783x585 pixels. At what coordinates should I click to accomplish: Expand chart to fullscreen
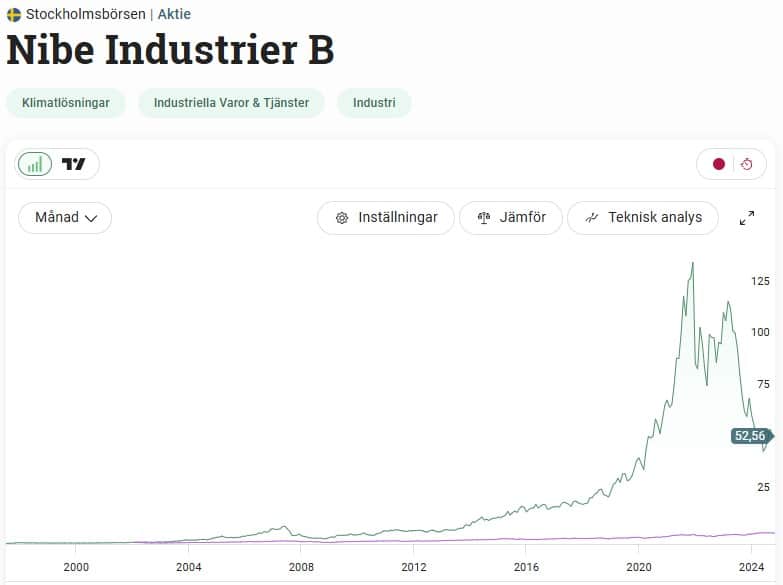(x=746, y=218)
